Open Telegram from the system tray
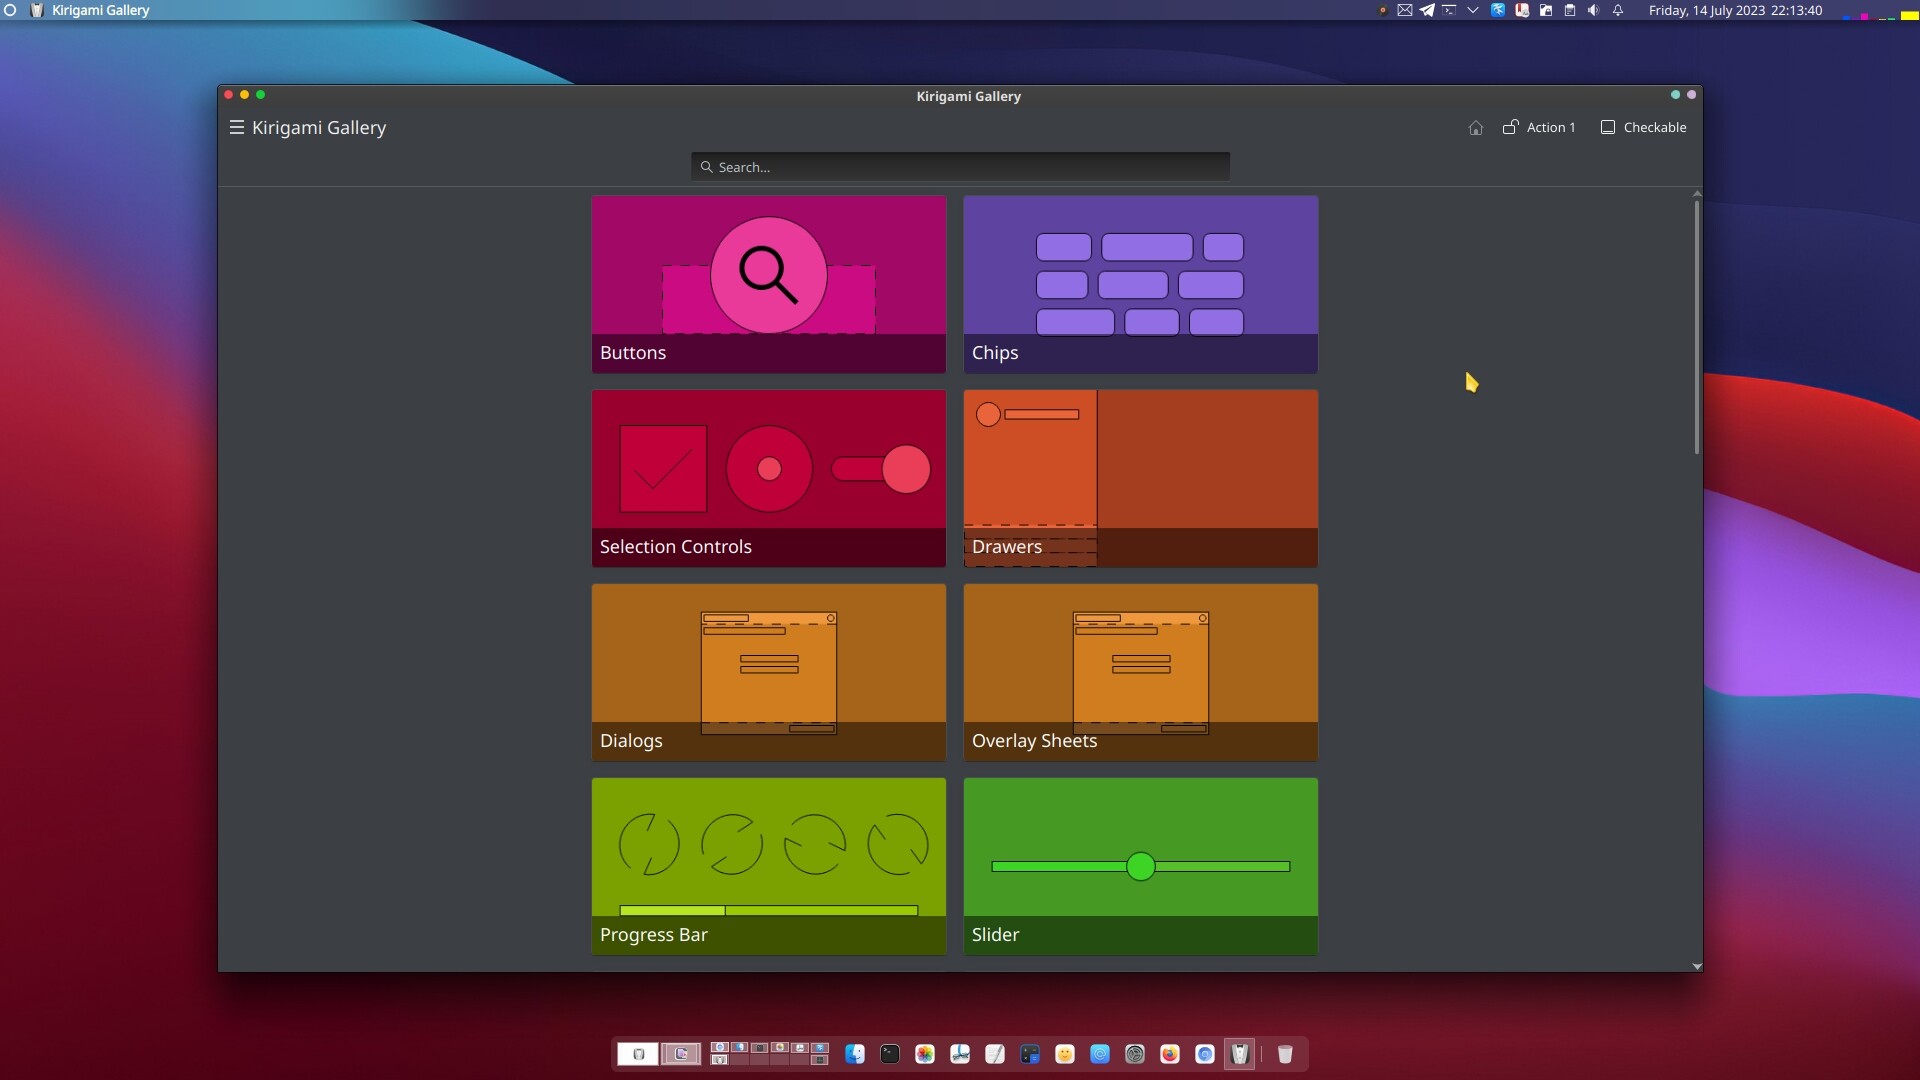The height and width of the screenshot is (1080, 1920). (x=1427, y=10)
